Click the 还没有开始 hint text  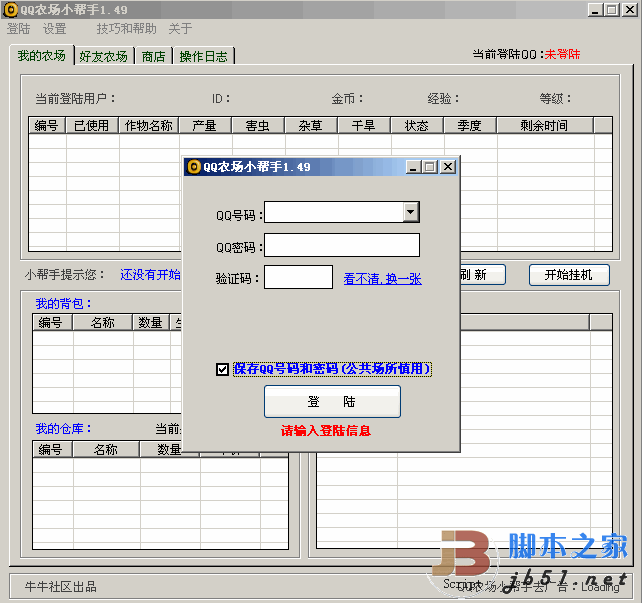click(150, 275)
